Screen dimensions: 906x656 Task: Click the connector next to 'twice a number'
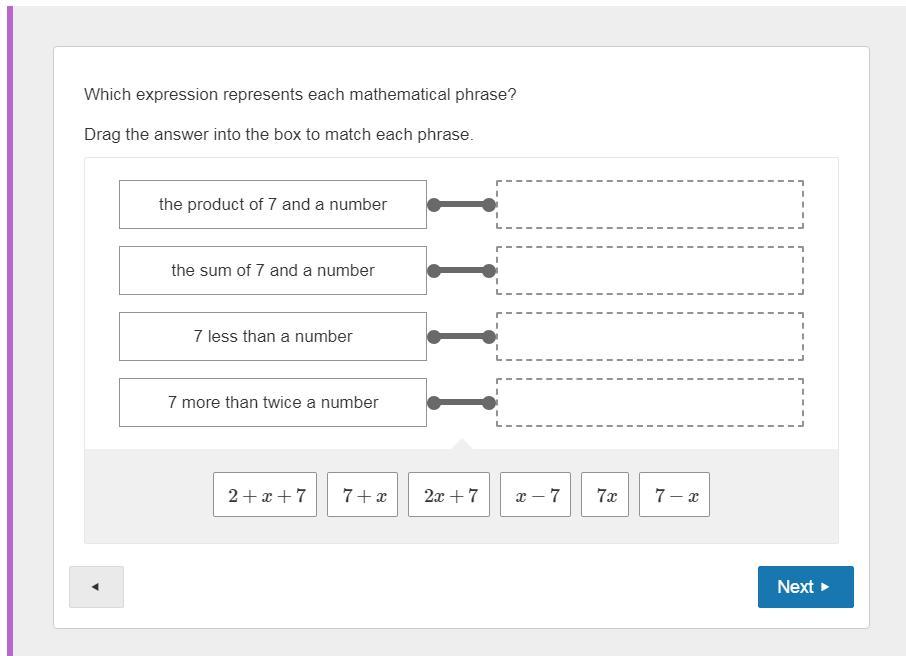[461, 403]
